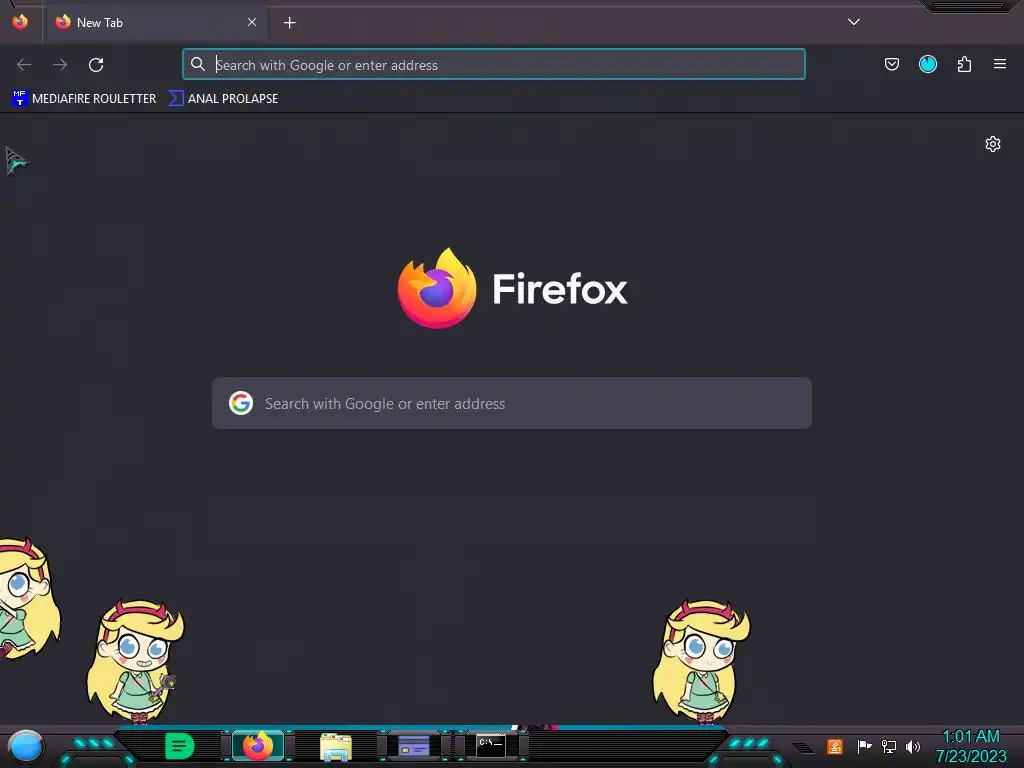Open the Action Center flag icon
The image size is (1024, 768).
[864, 746]
